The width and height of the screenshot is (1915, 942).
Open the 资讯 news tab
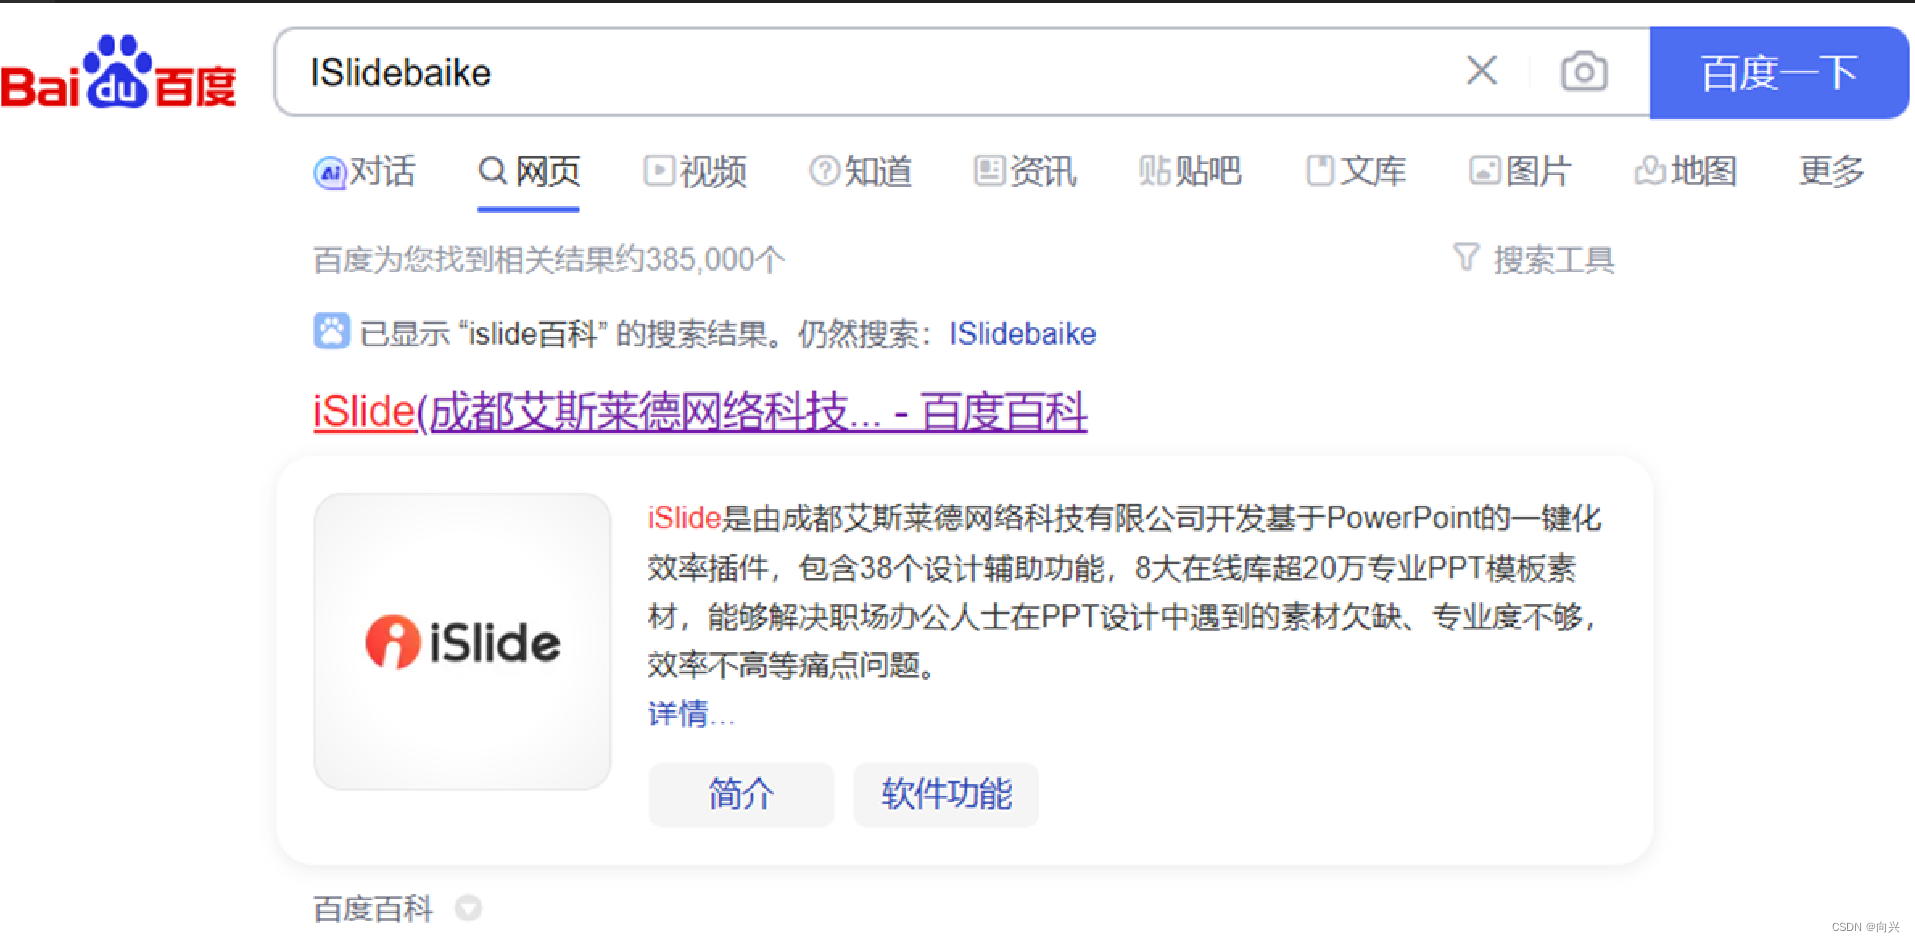coord(1025,171)
